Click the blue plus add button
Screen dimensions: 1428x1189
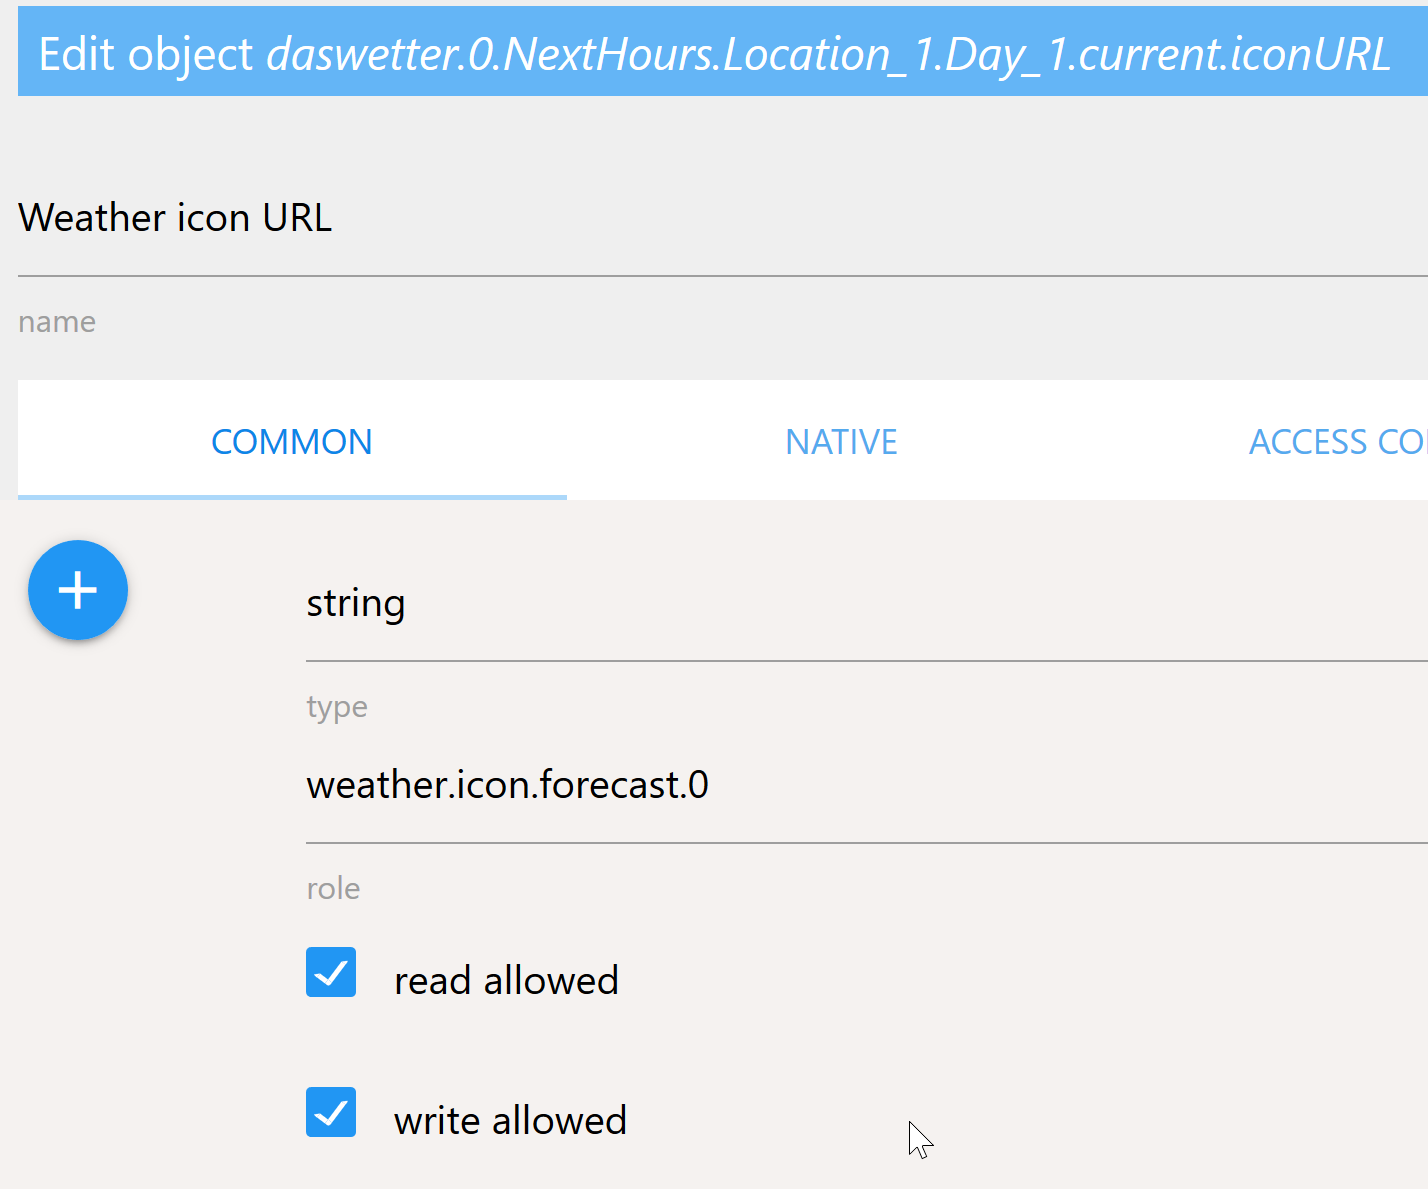click(78, 590)
